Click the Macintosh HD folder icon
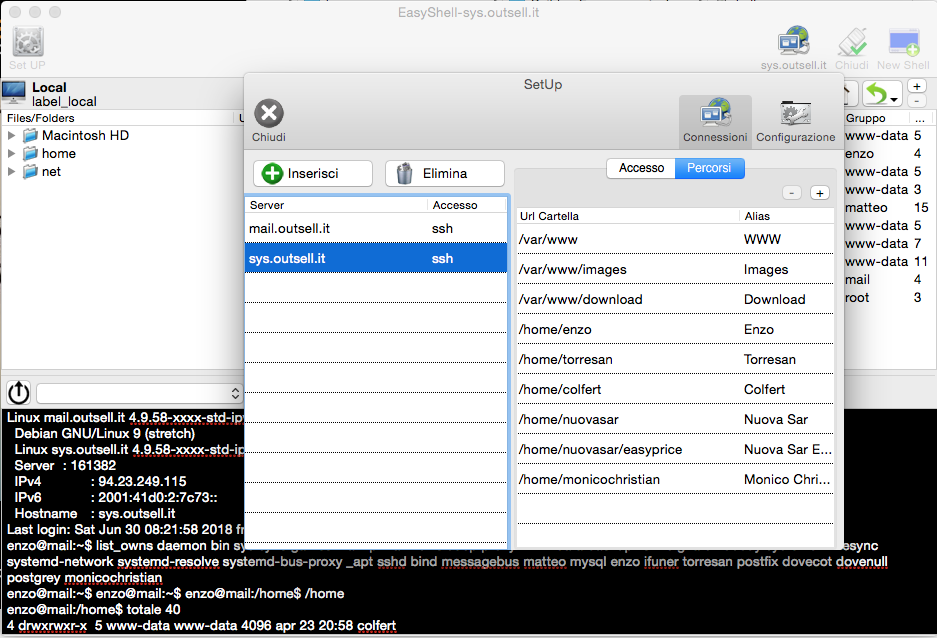 [30, 136]
